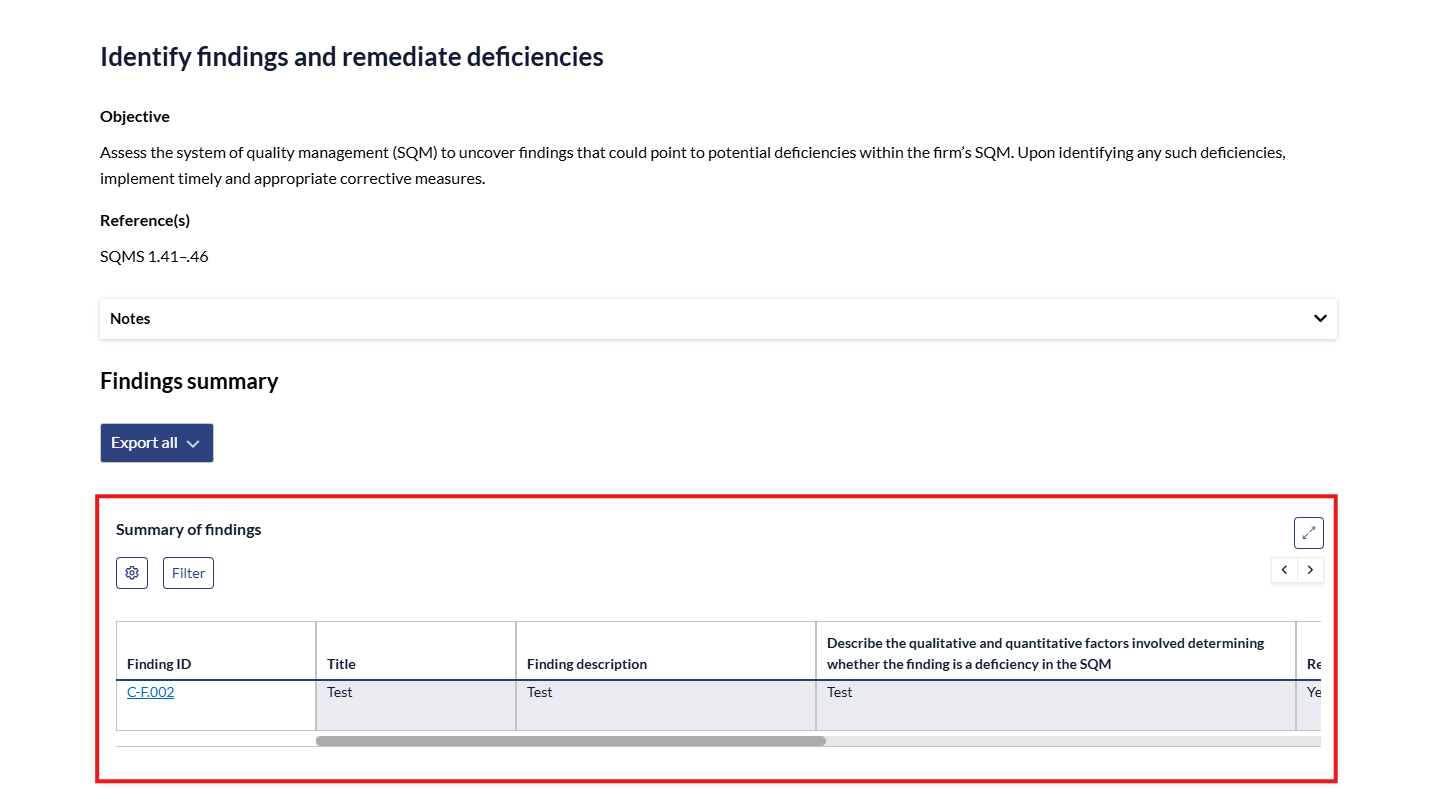1452x788 pixels.
Task: Click the Finding ID column header
Action: 159,664
